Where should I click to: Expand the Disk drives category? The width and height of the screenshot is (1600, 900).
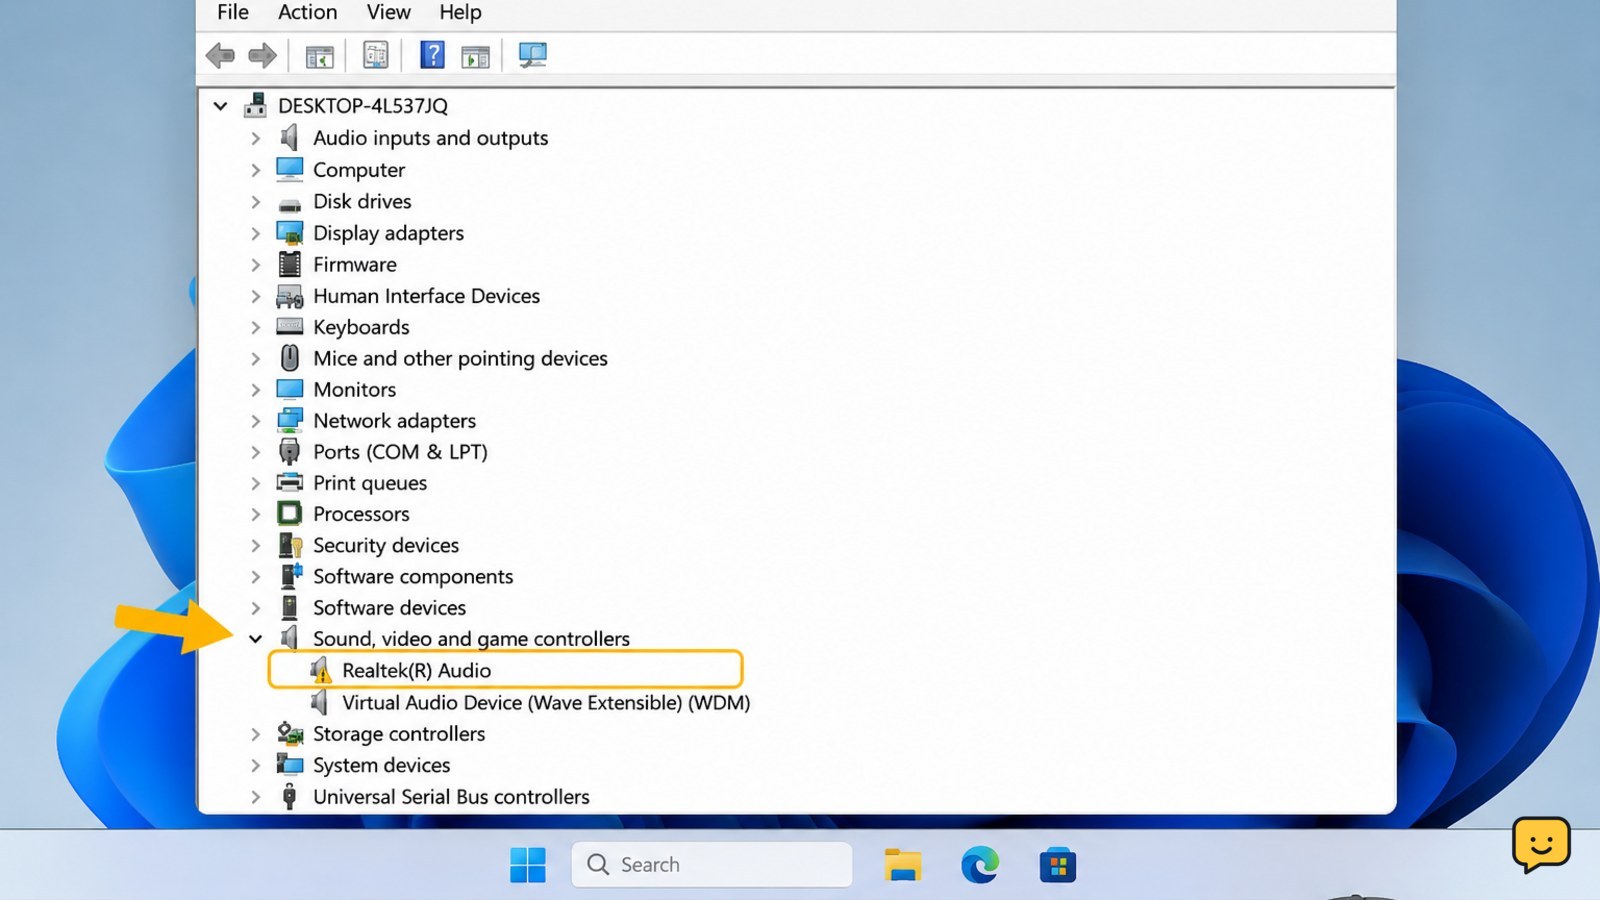pyautogui.click(x=255, y=202)
